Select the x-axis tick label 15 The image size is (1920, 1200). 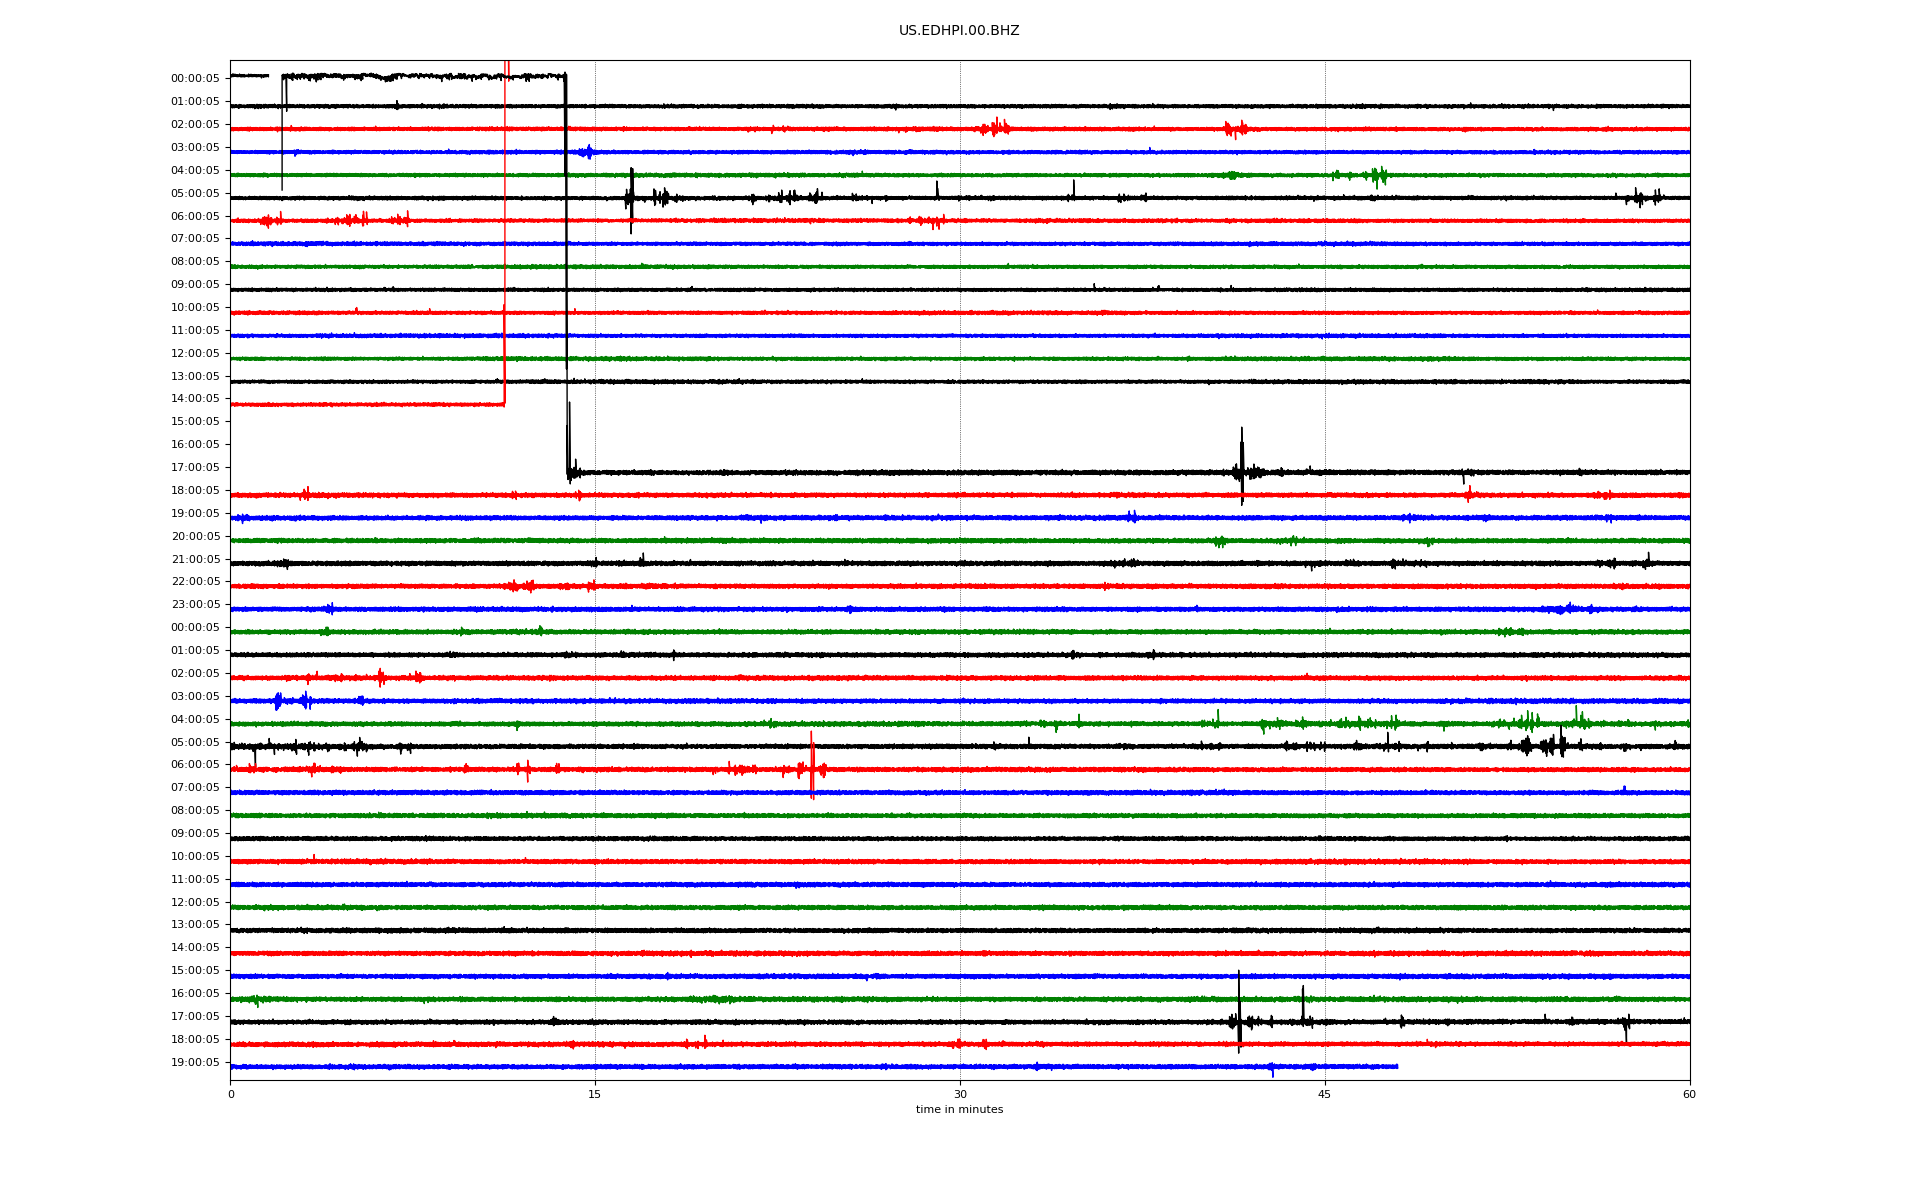pyautogui.click(x=595, y=1094)
